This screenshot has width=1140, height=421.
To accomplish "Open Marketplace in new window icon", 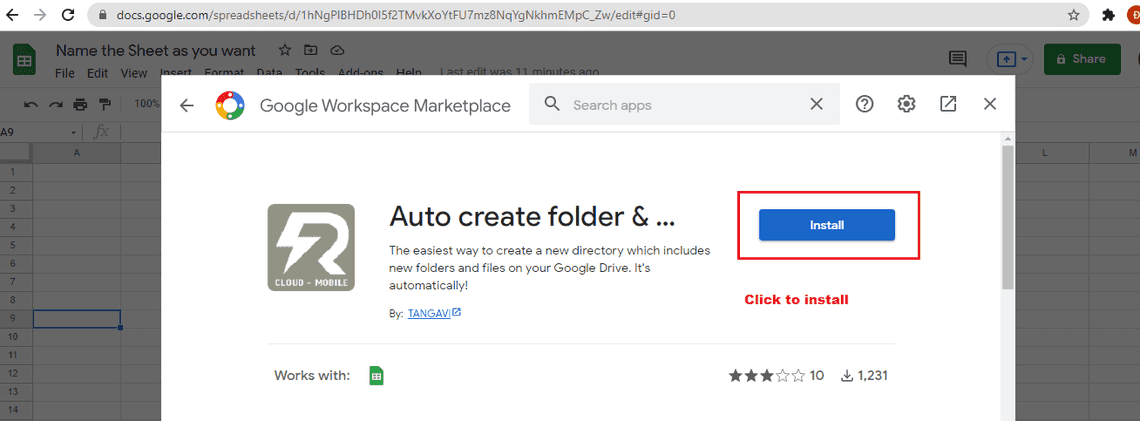I will 948,104.
